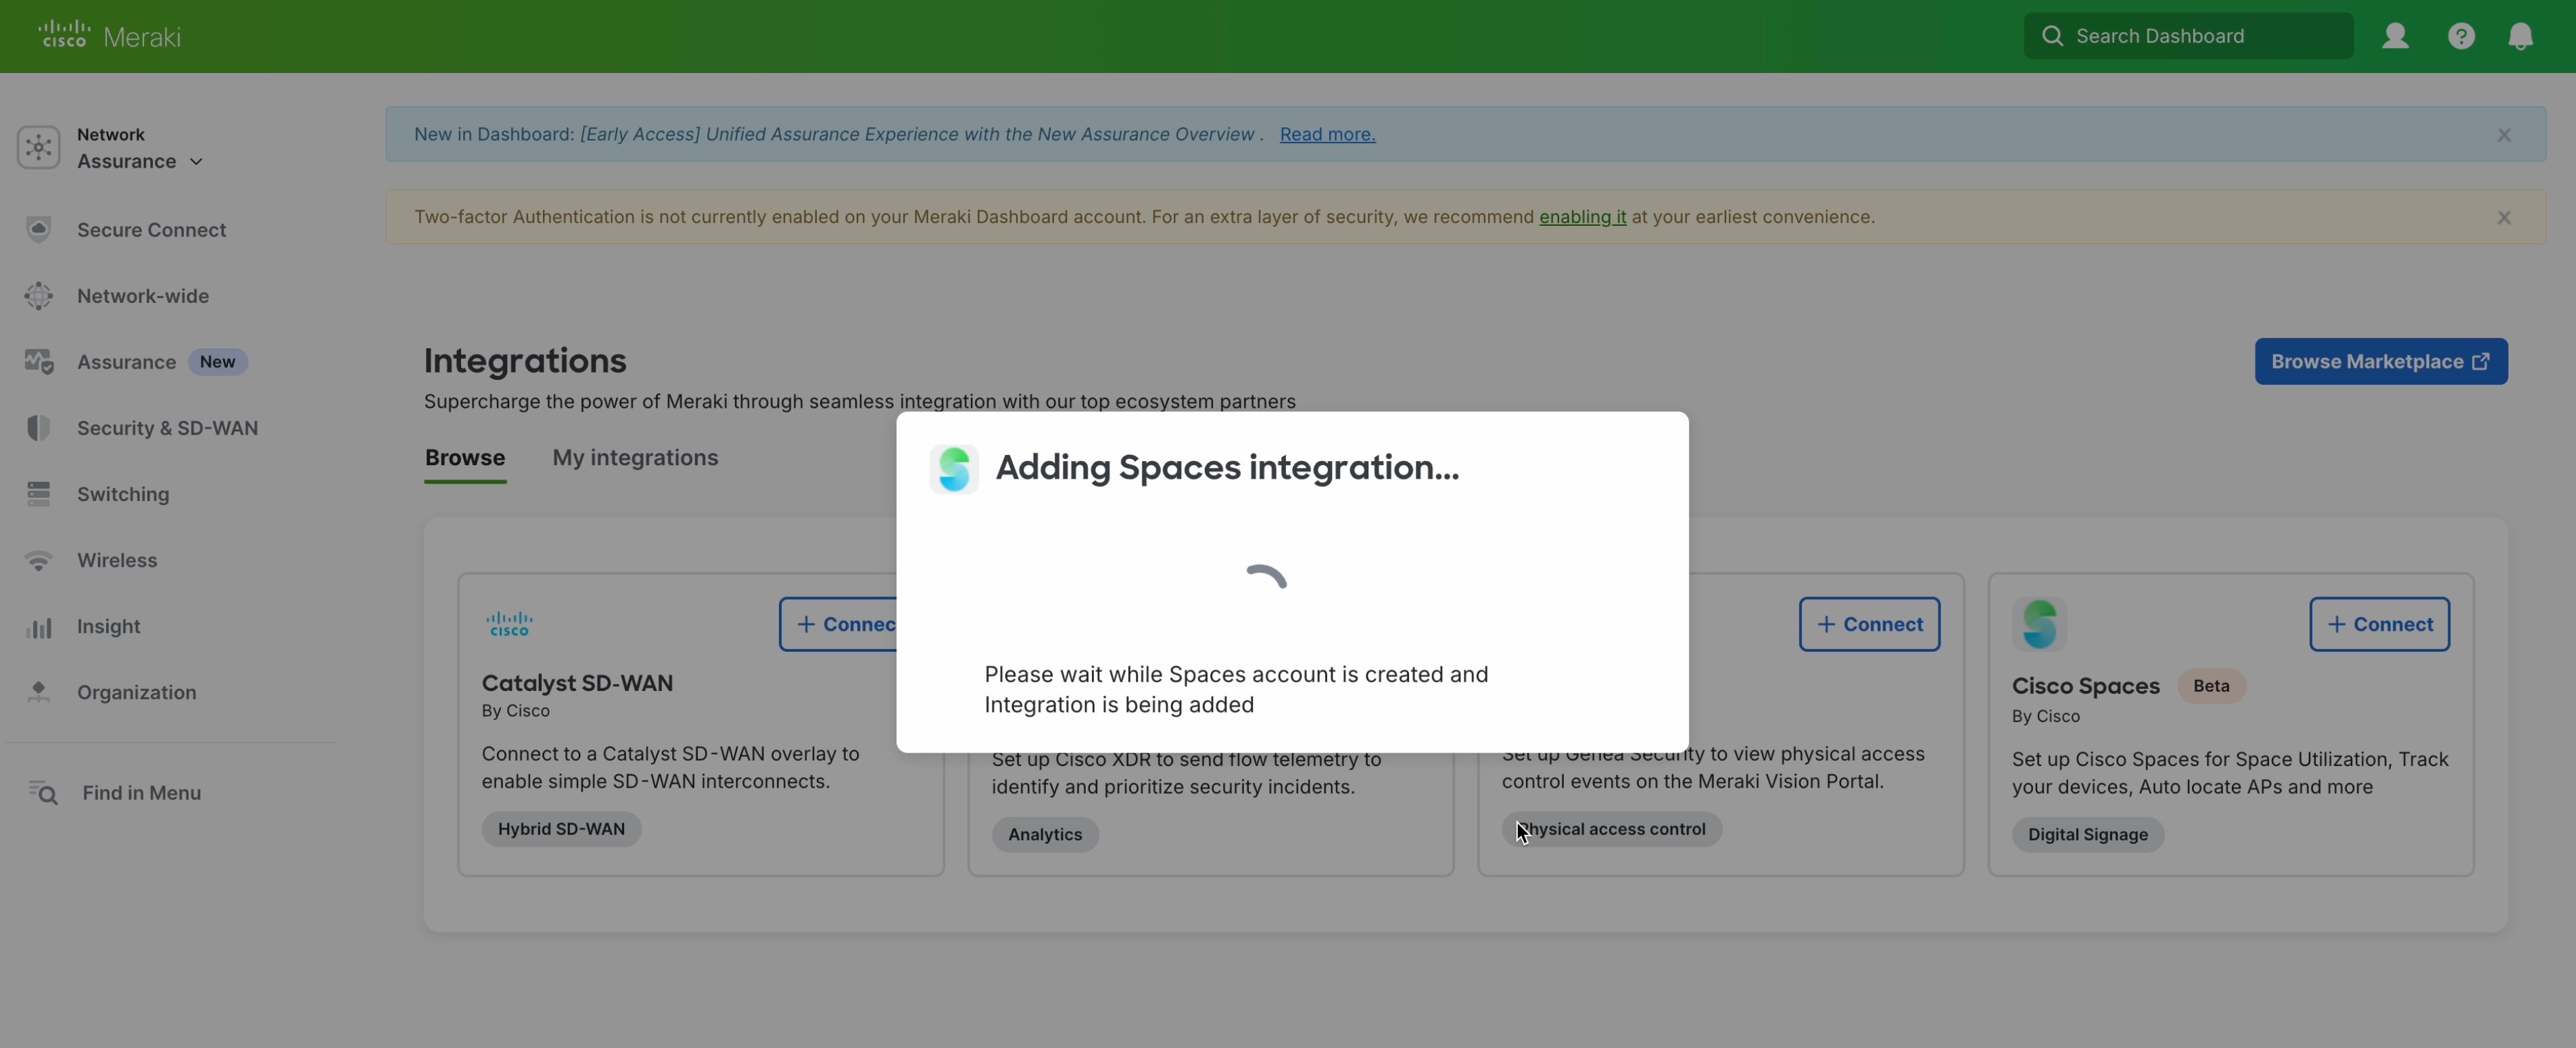Screen dimensions: 2576x1048
Task: Click the Organization icon
Action: click(x=39, y=692)
